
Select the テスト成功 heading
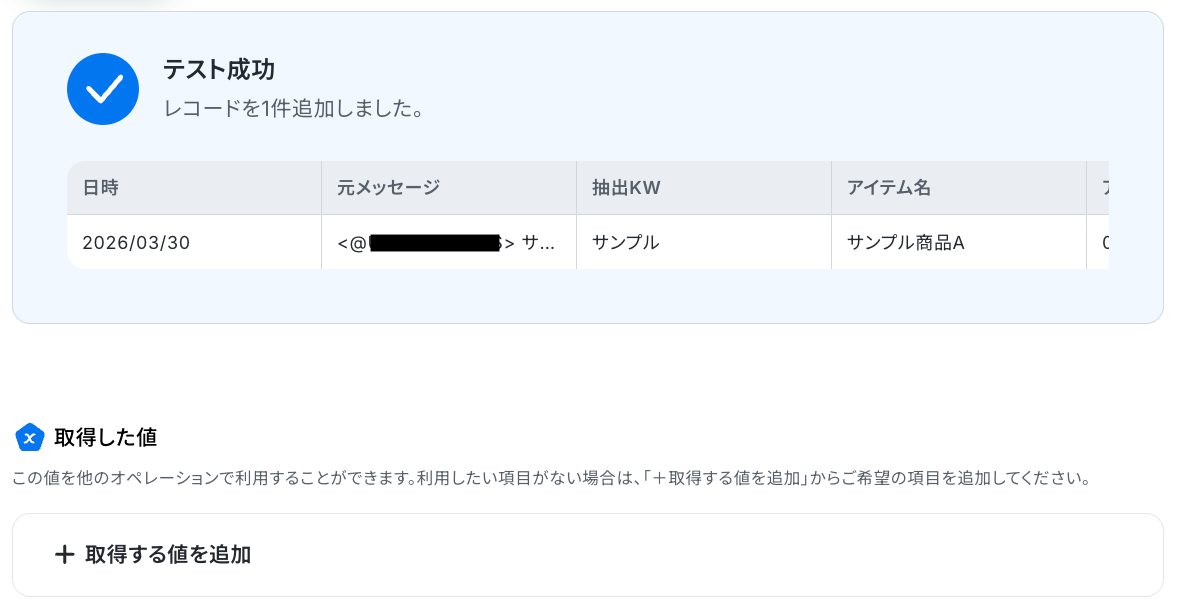tap(219, 69)
